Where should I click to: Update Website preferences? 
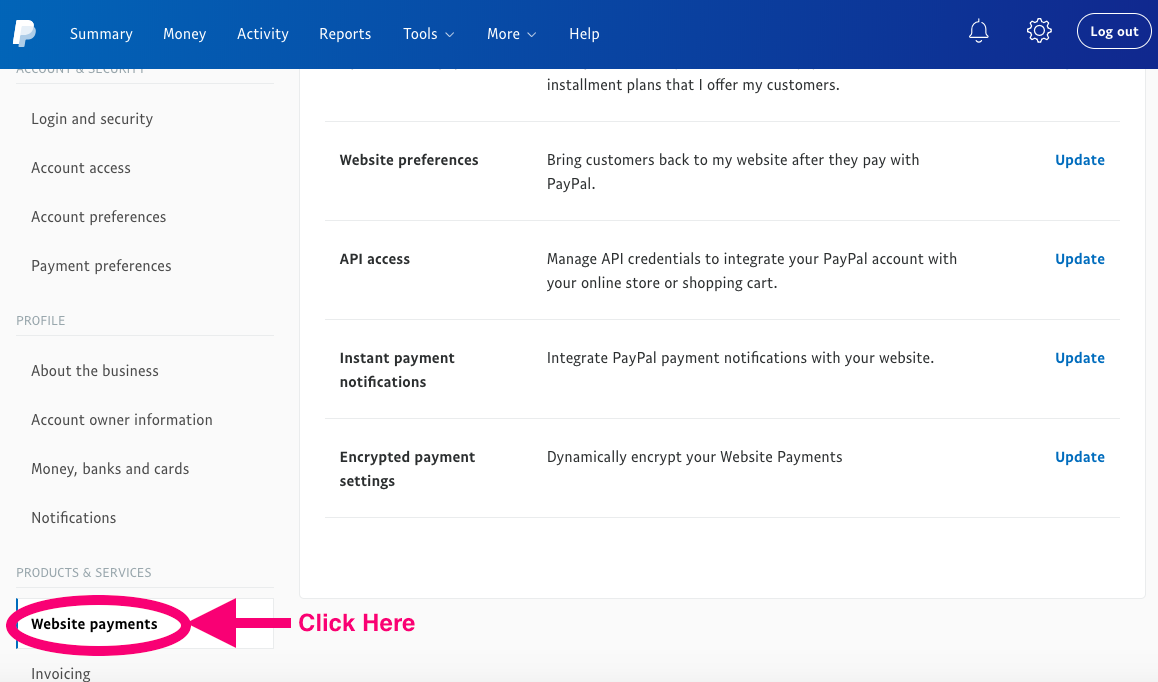click(x=1080, y=160)
